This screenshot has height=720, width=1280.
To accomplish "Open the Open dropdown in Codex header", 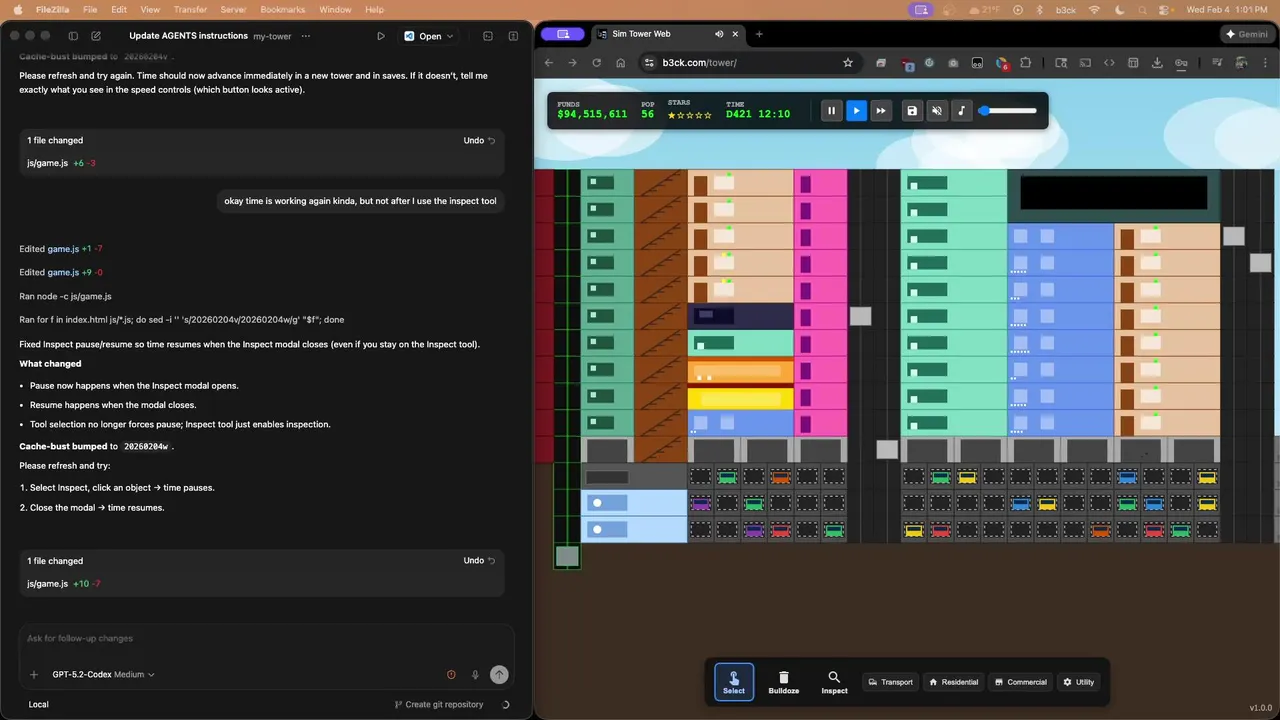I will click(x=429, y=36).
